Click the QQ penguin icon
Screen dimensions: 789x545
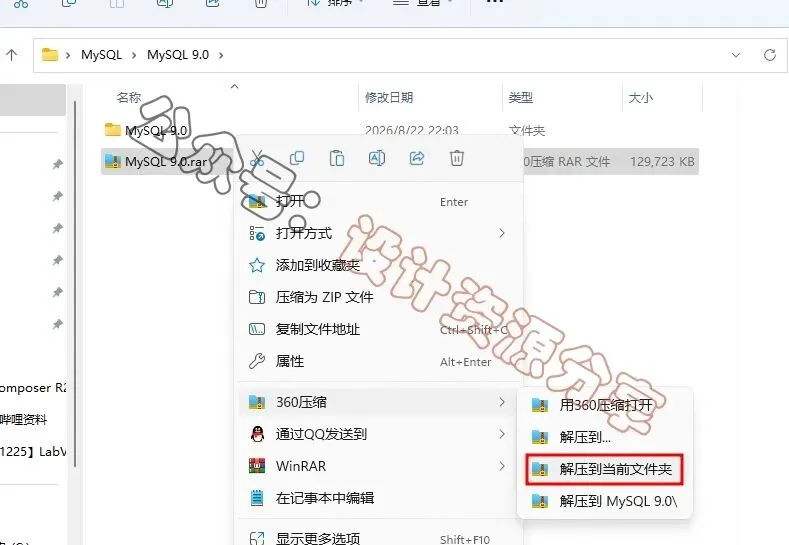pos(257,434)
